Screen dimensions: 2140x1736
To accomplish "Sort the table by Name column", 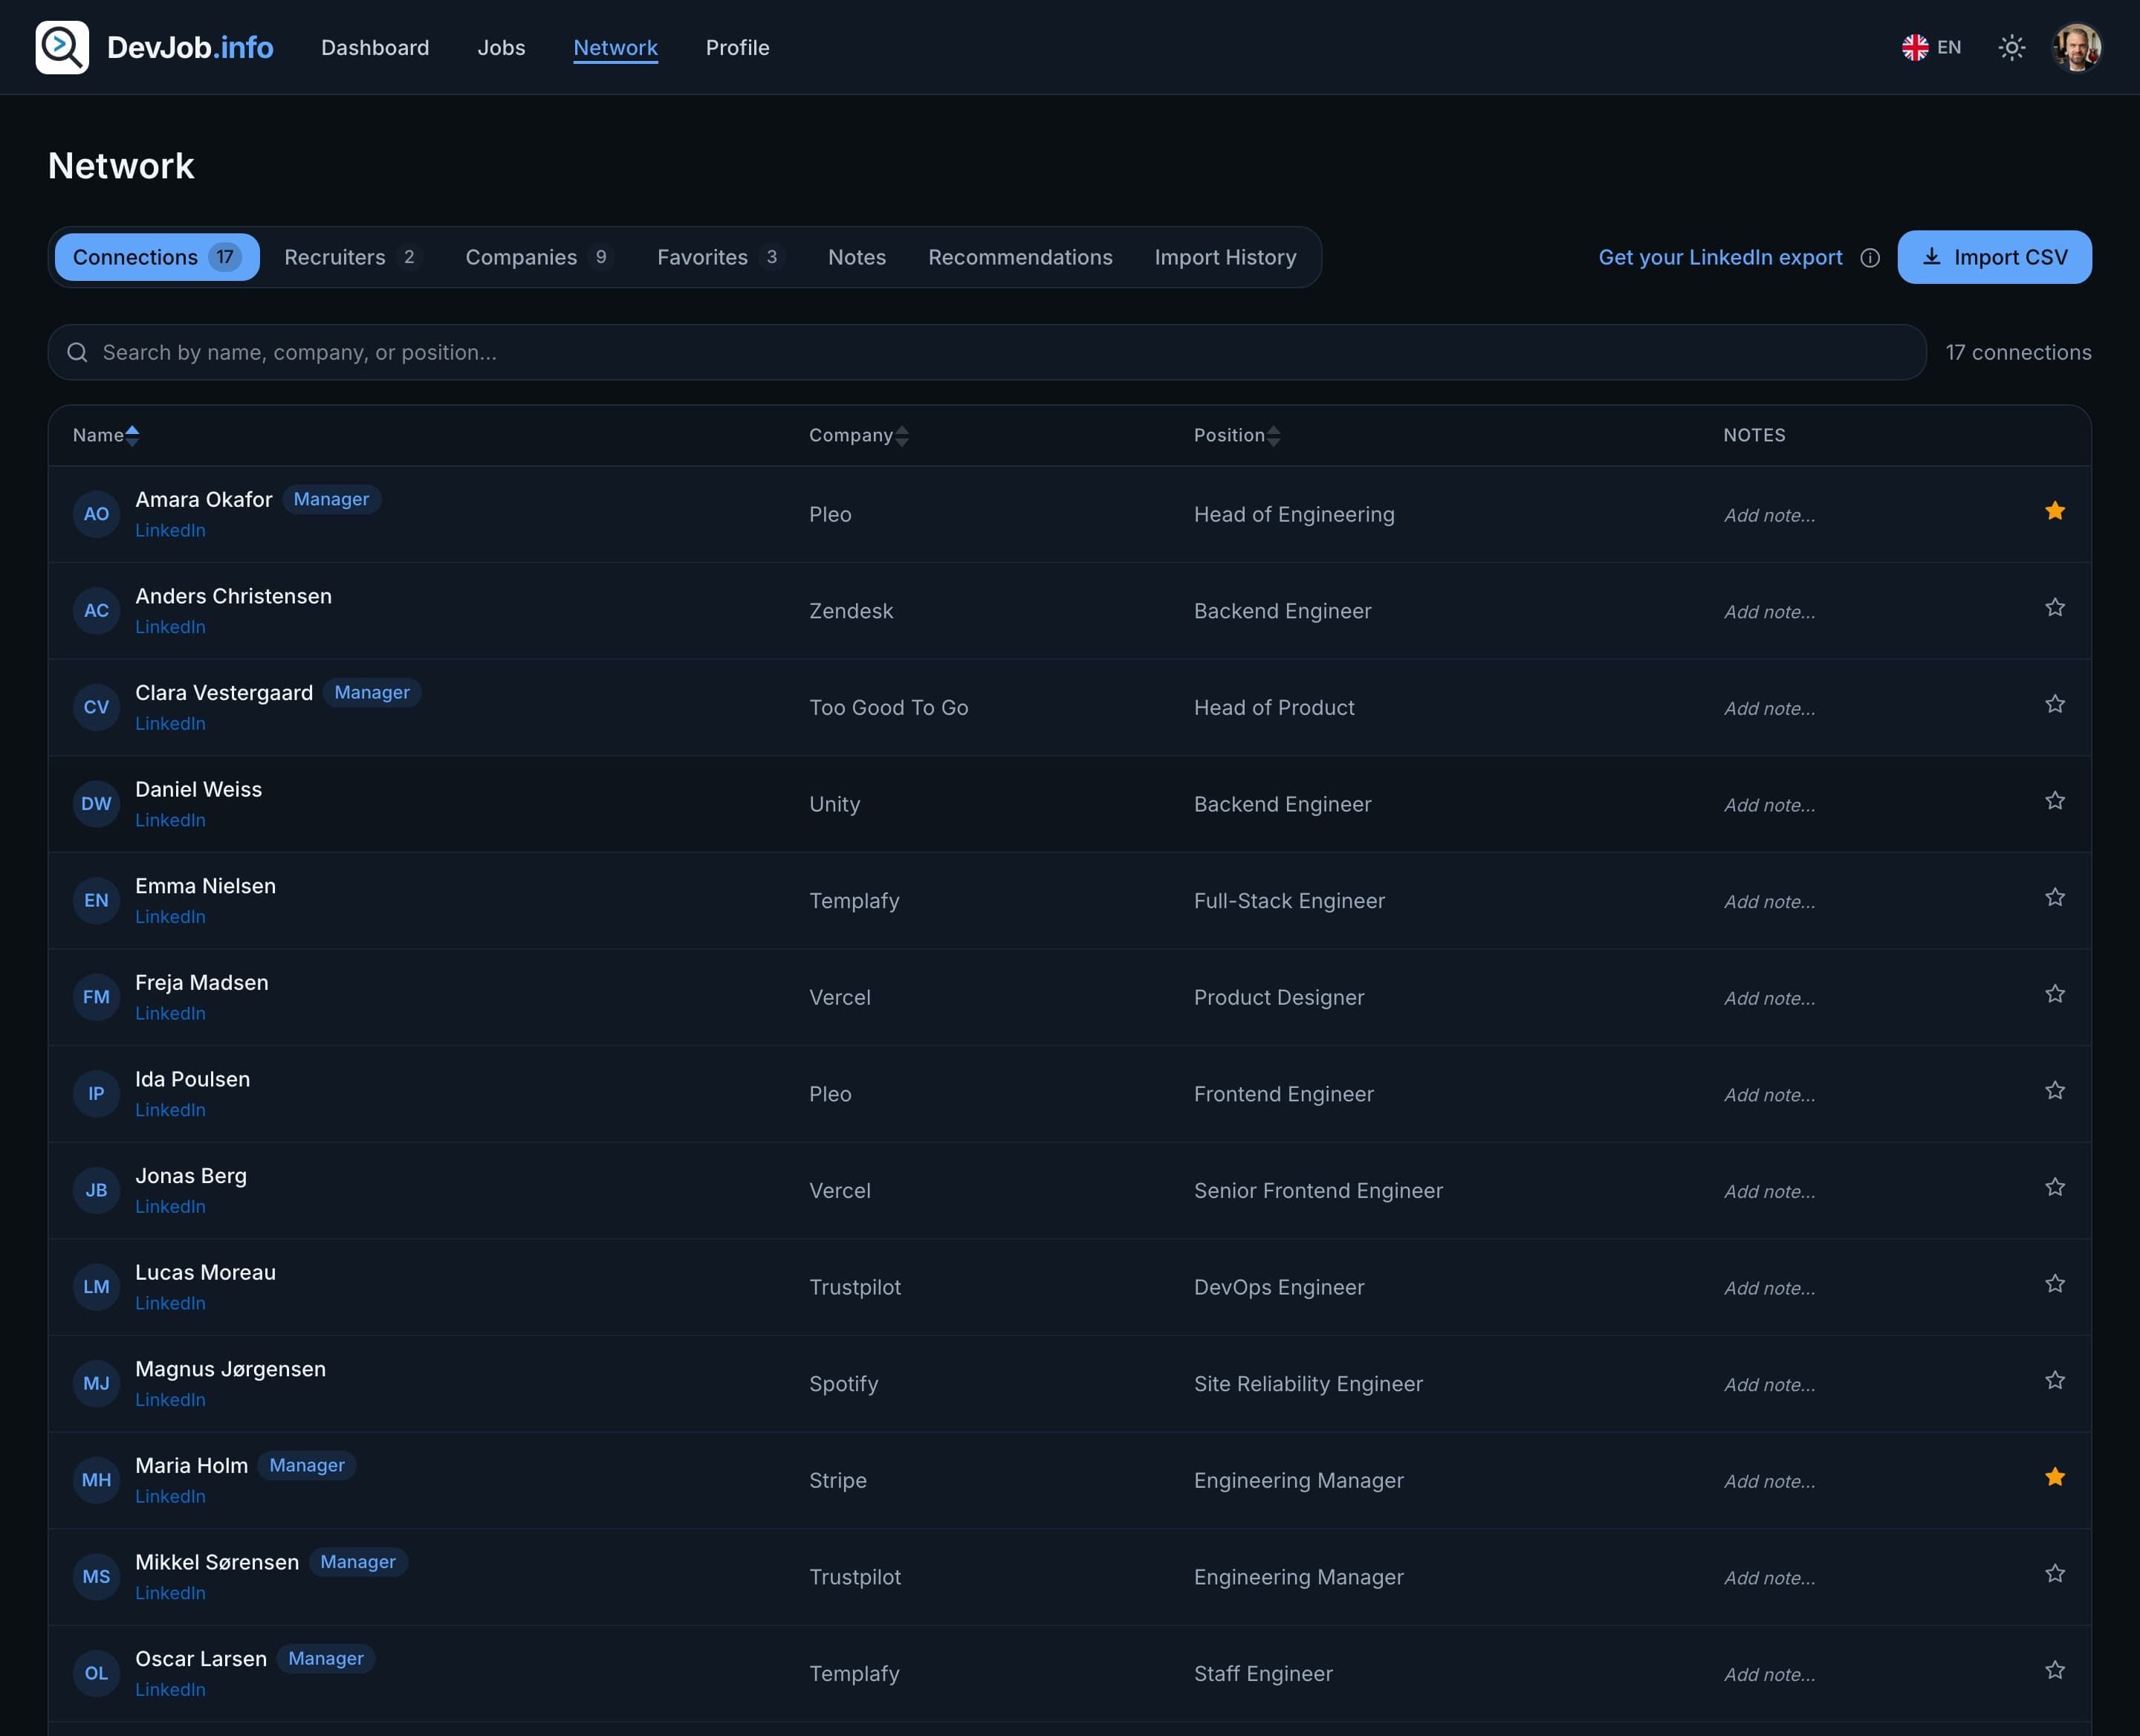I will 106,435.
